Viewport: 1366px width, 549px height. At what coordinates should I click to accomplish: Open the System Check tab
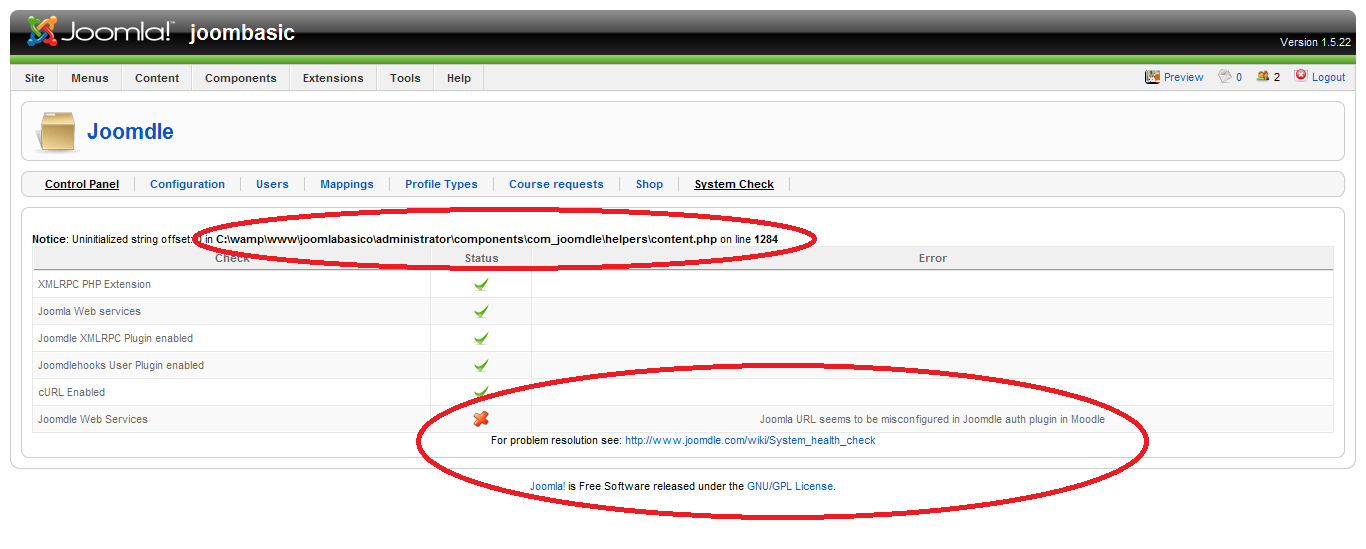734,184
